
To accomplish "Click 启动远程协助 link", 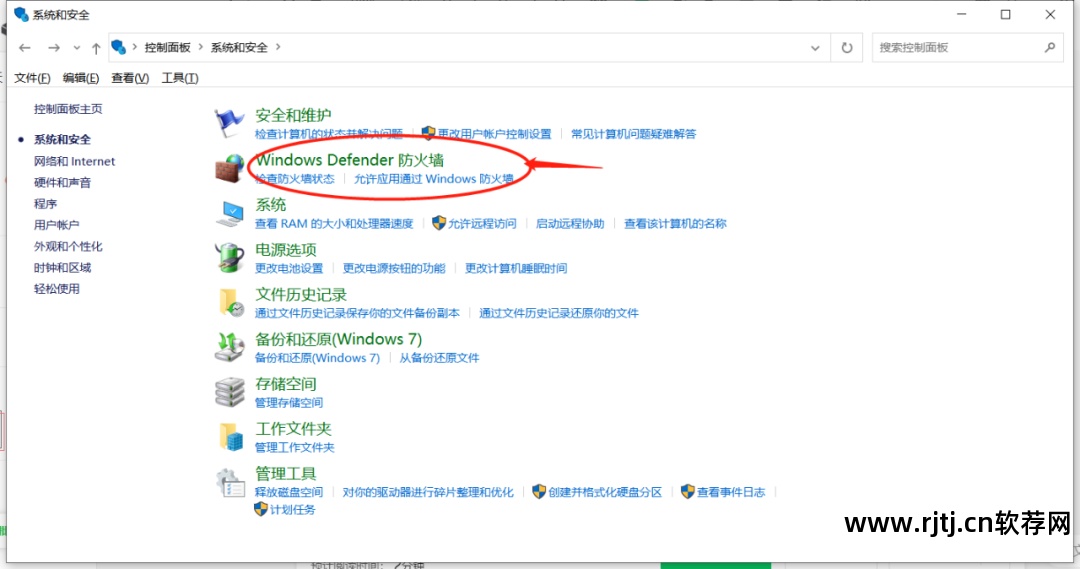I will pos(570,223).
